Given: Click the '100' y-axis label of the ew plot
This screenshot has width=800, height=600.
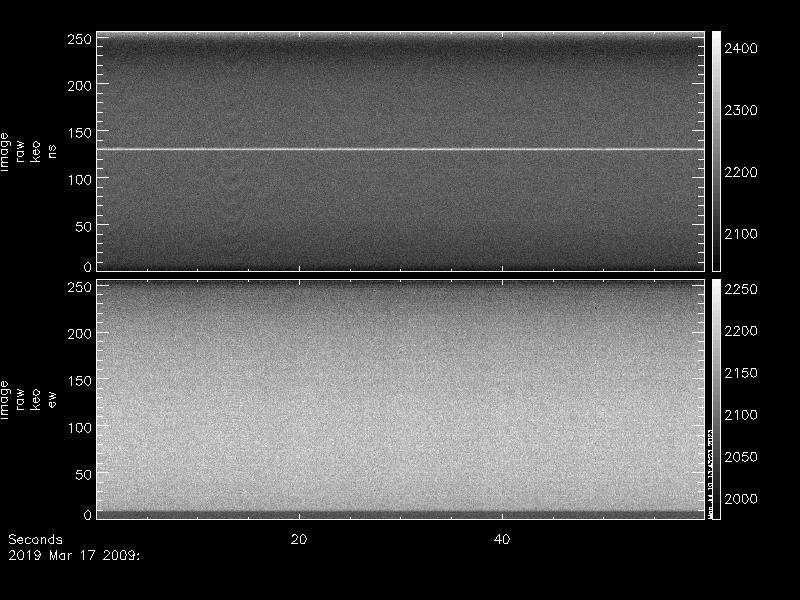Looking at the screenshot, I should click(80, 428).
